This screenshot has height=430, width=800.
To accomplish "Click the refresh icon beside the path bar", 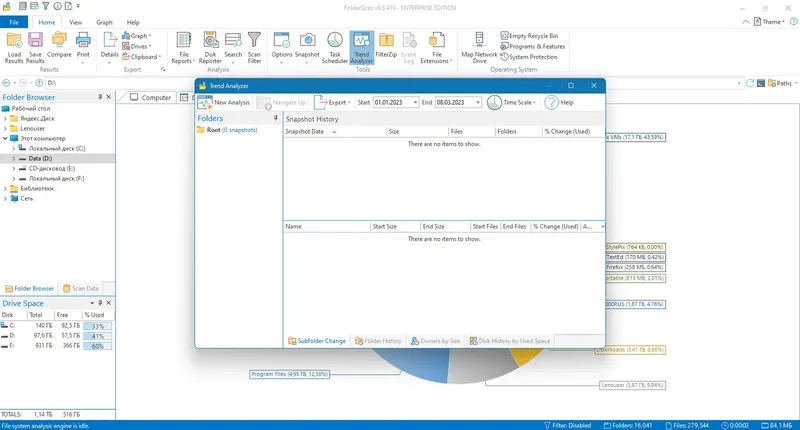I will (x=750, y=83).
